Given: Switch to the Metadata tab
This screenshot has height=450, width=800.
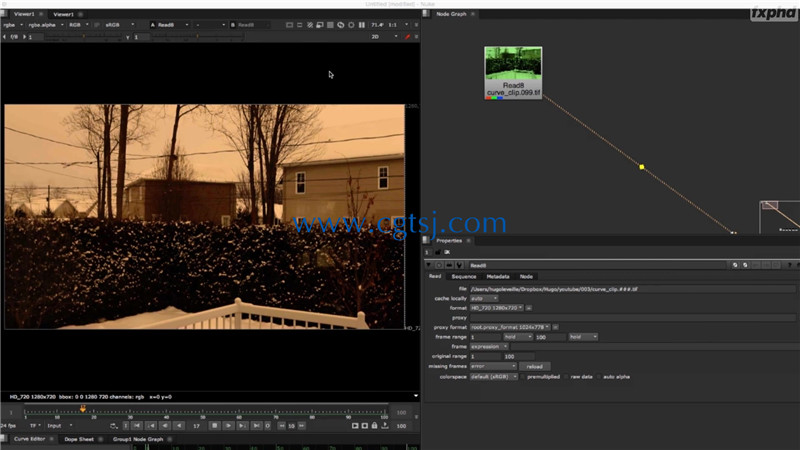Looking at the screenshot, I should 497,277.
